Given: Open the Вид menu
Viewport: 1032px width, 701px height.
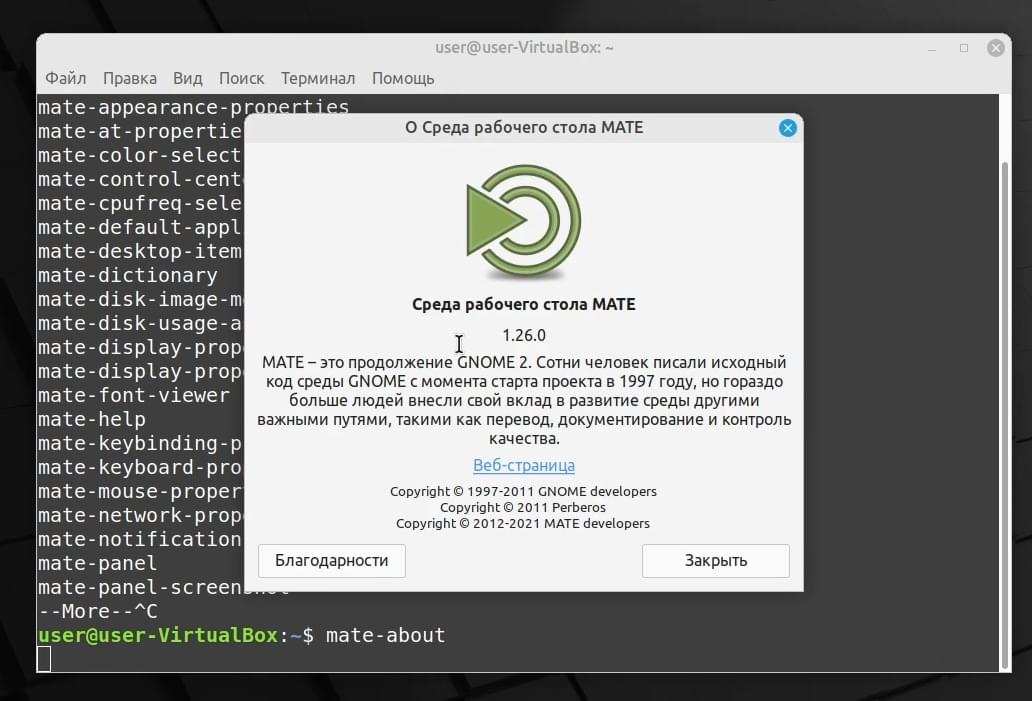Looking at the screenshot, I should point(188,78).
